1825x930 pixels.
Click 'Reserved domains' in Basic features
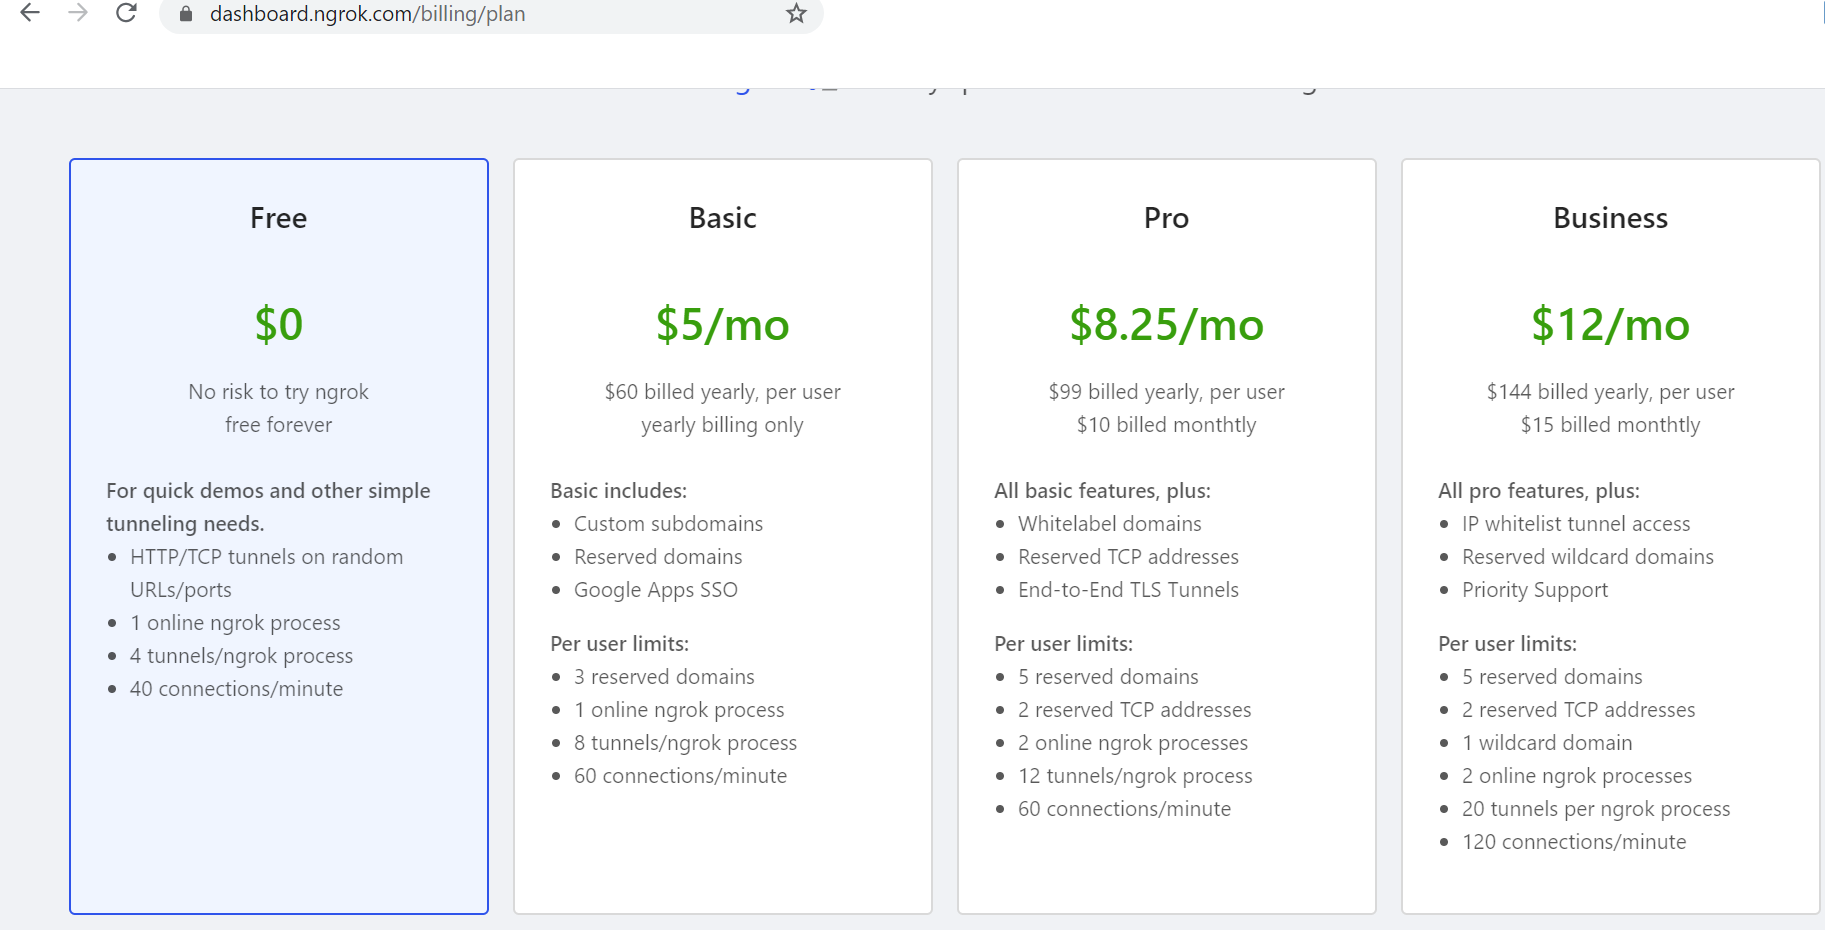click(658, 557)
